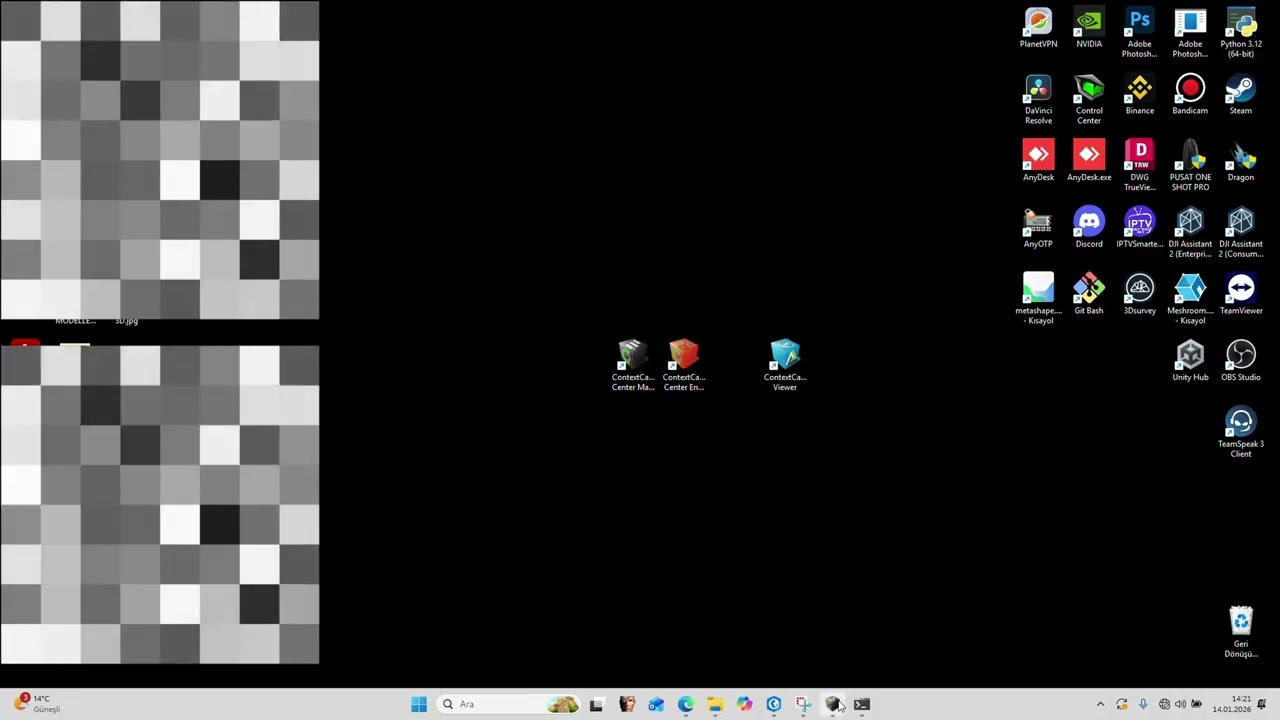
Task: Click the metashape shortcut on the desktop
Action: click(x=1038, y=299)
